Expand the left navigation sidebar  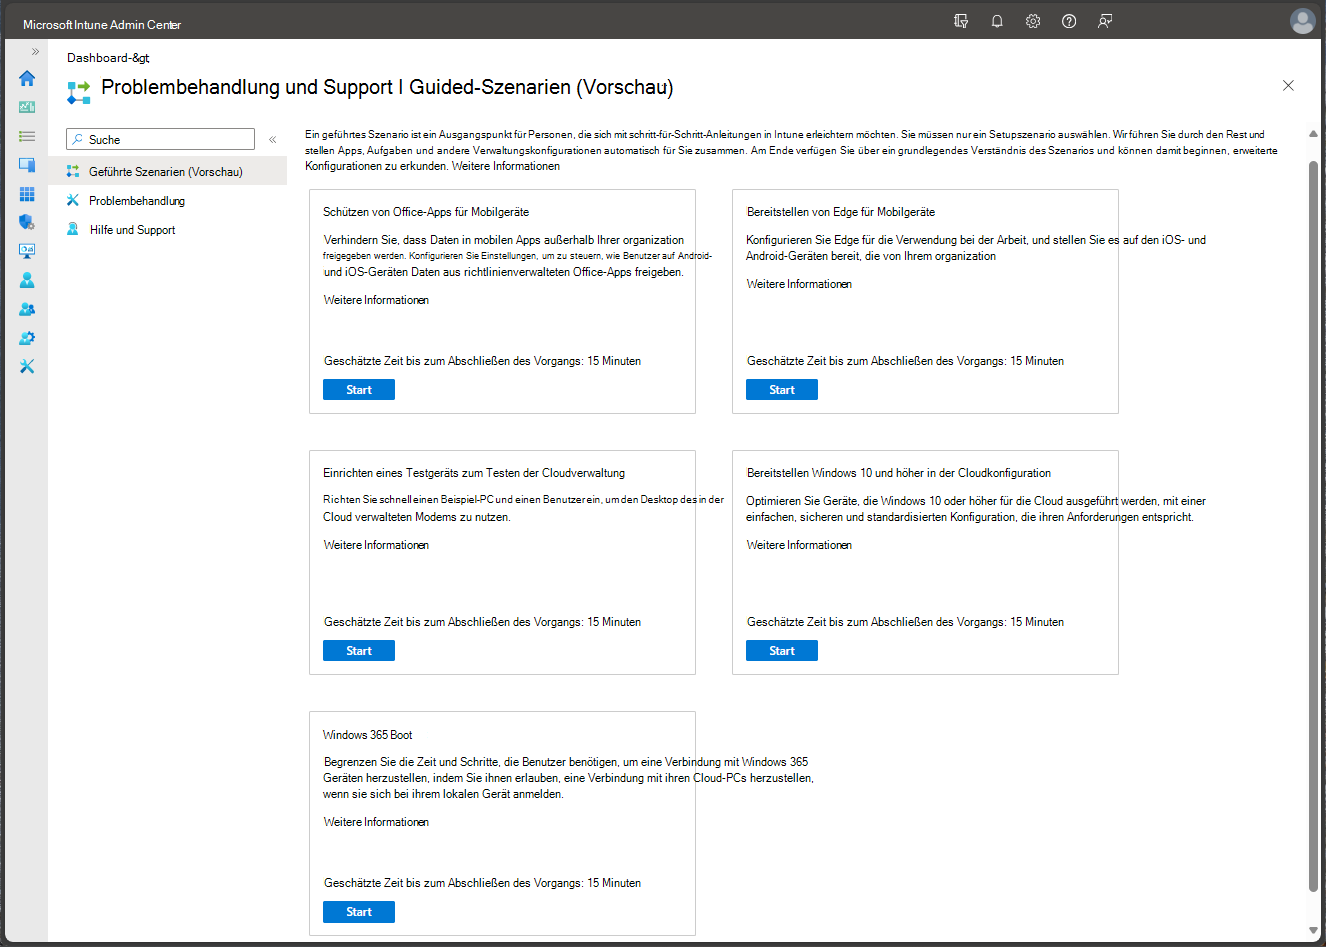coord(35,51)
